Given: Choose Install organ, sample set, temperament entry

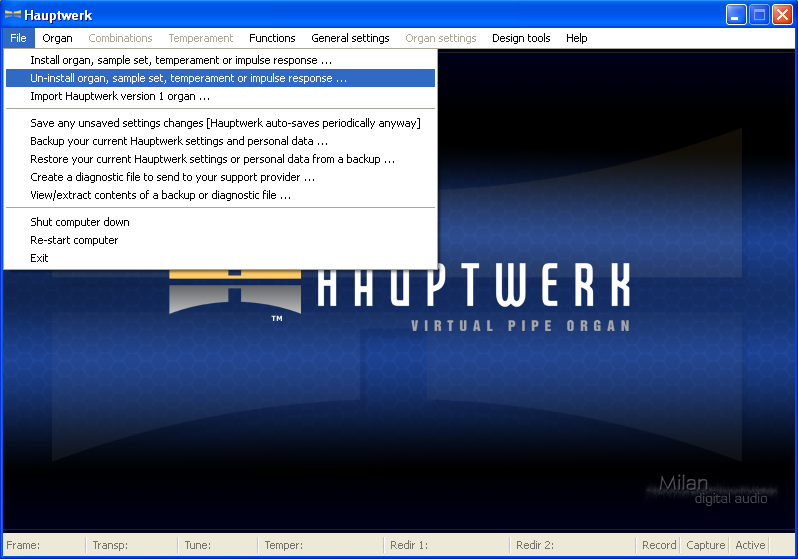Looking at the screenshot, I should click(220, 60).
